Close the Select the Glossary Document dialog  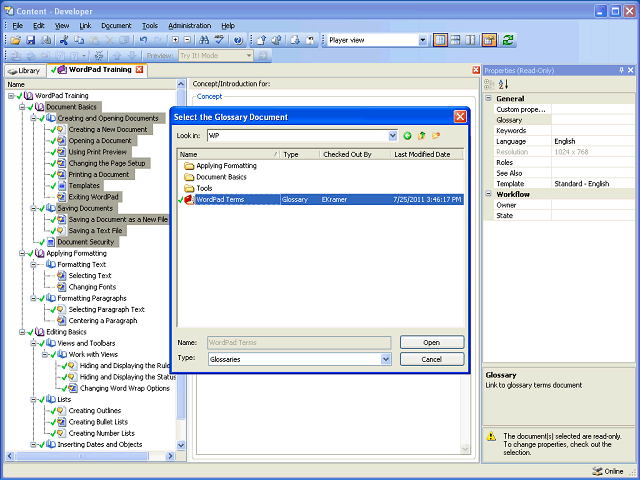coord(460,117)
